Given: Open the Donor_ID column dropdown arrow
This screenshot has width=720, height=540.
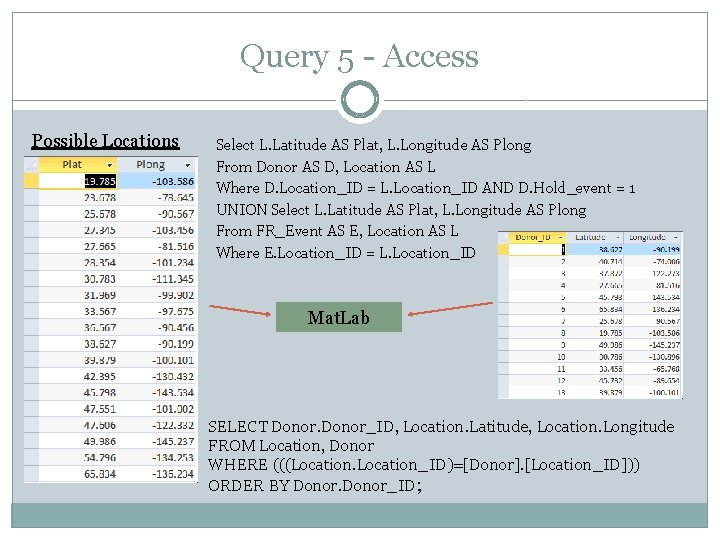Looking at the screenshot, I should [561, 238].
